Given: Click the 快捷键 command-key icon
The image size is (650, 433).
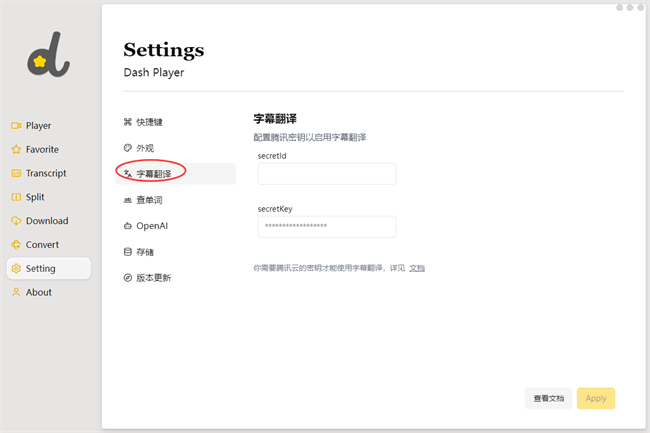Looking at the screenshot, I should [x=128, y=122].
